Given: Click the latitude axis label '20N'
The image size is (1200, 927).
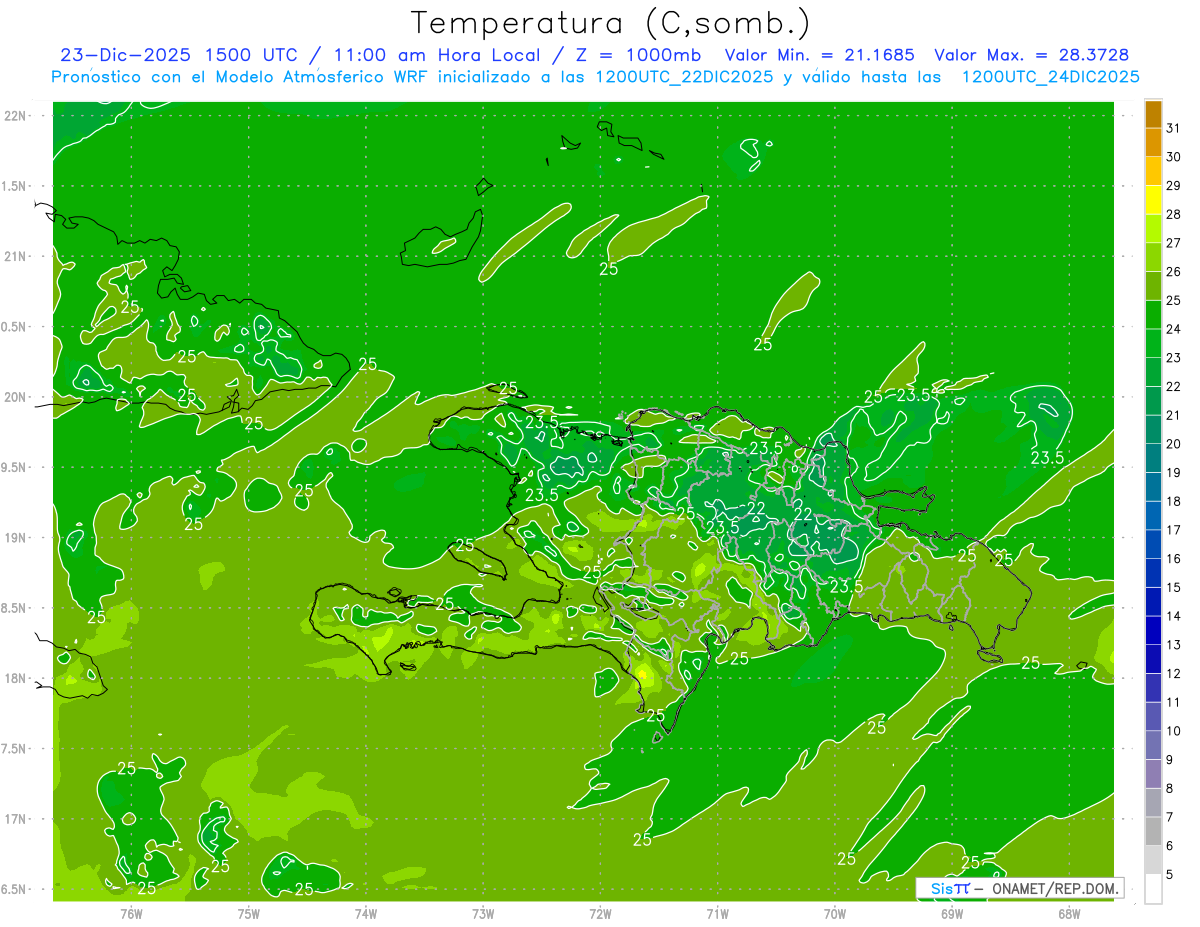Looking at the screenshot, I should [17, 397].
